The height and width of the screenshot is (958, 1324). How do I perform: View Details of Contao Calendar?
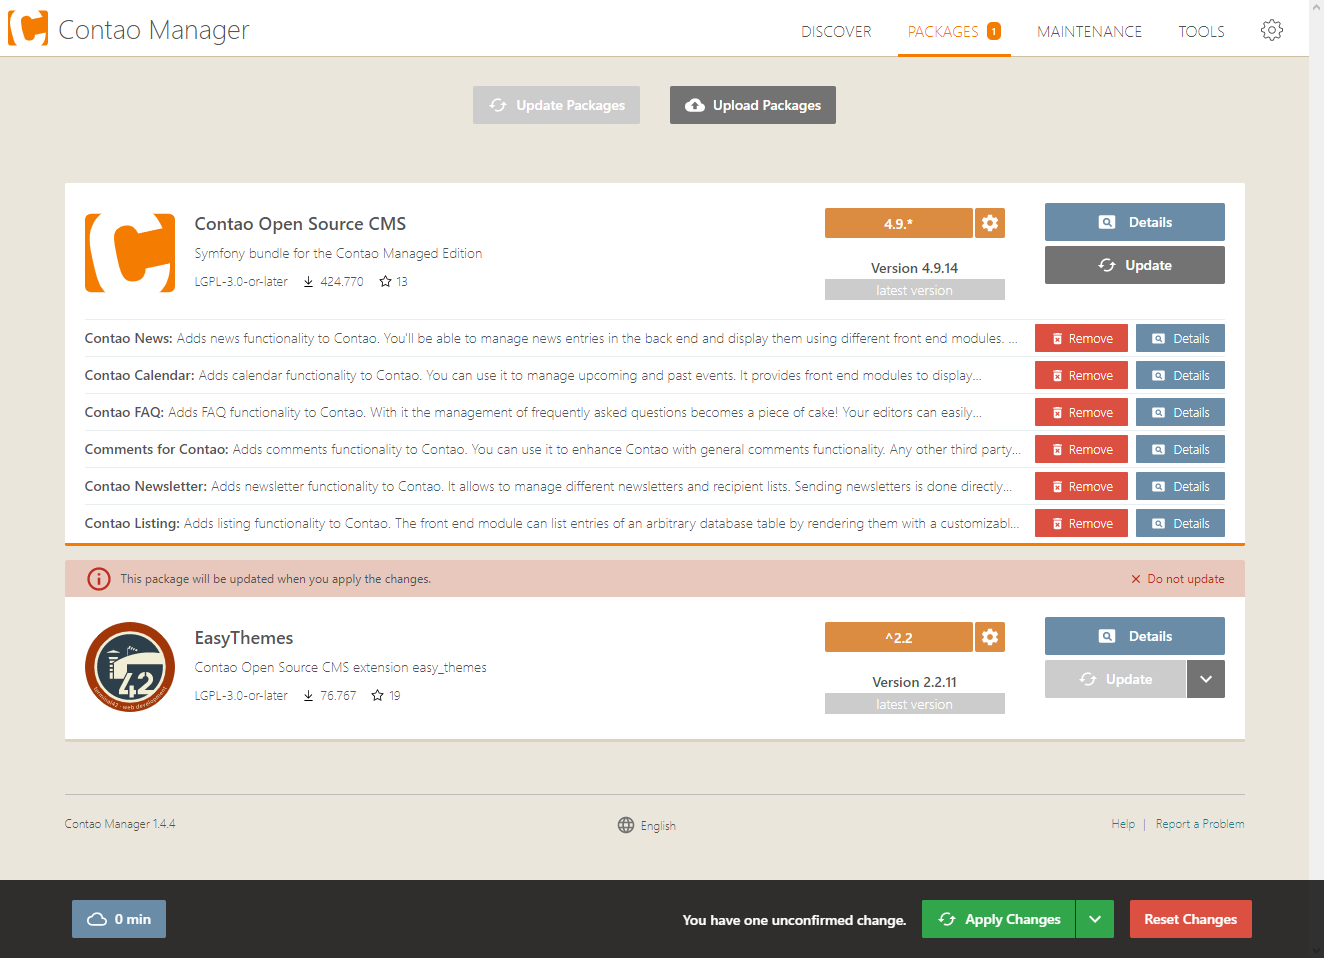(1180, 375)
